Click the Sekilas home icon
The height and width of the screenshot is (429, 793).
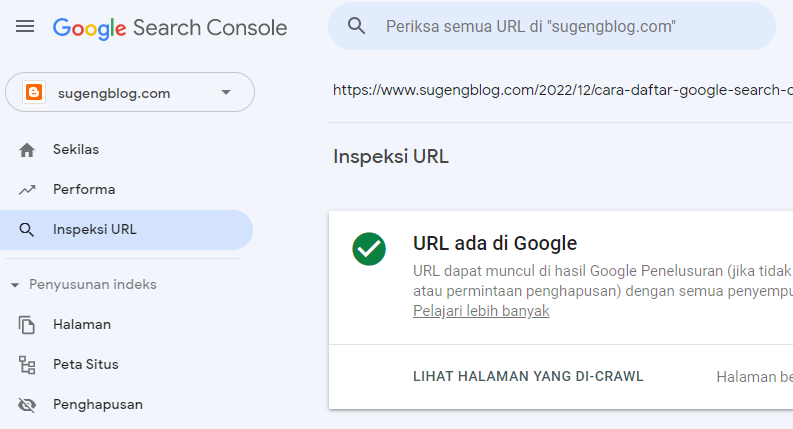tap(27, 150)
